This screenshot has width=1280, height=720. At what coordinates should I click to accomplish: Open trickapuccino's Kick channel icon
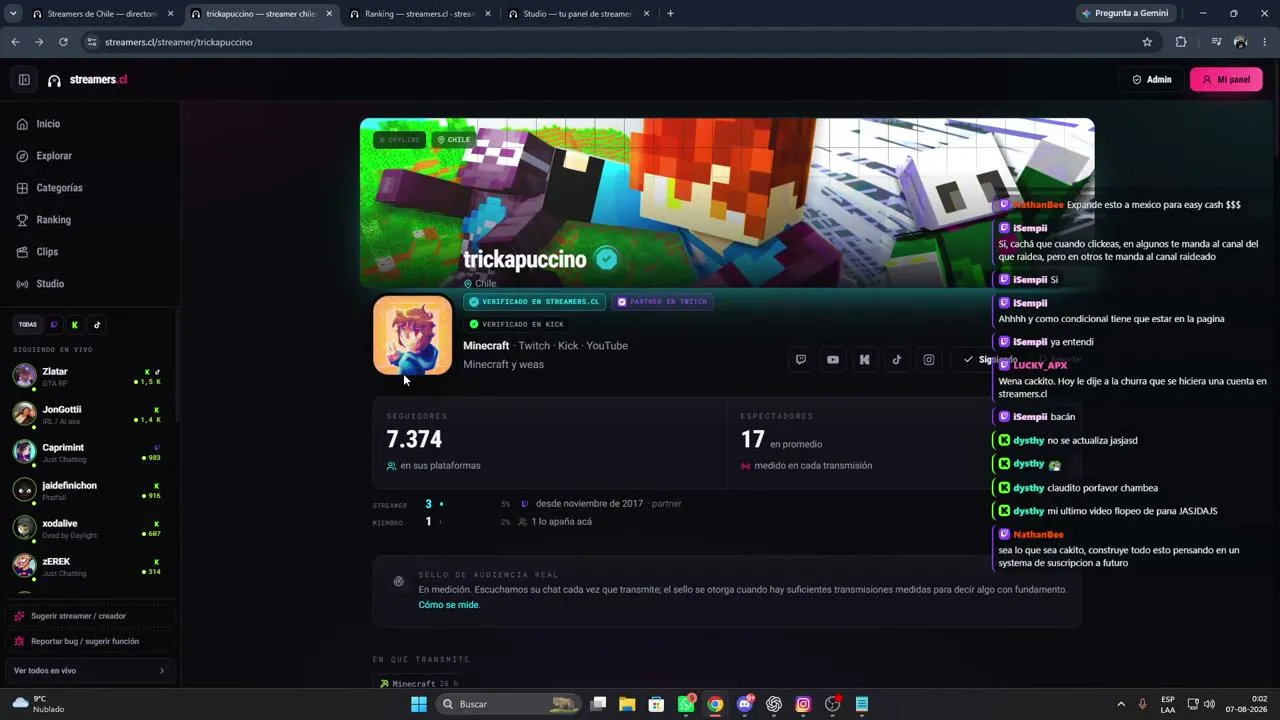pos(865,360)
